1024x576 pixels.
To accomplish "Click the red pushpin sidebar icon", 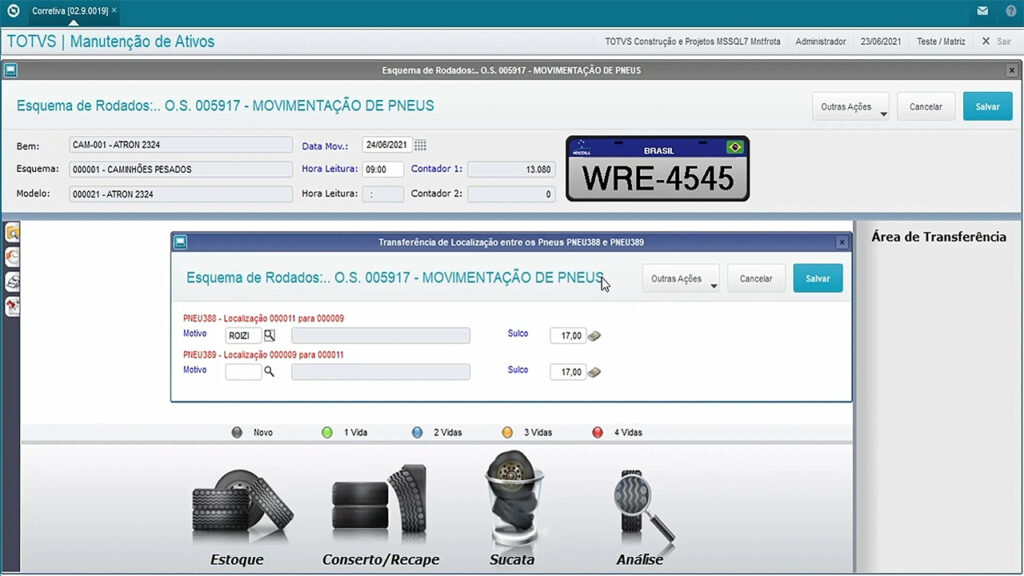I will (x=12, y=306).
